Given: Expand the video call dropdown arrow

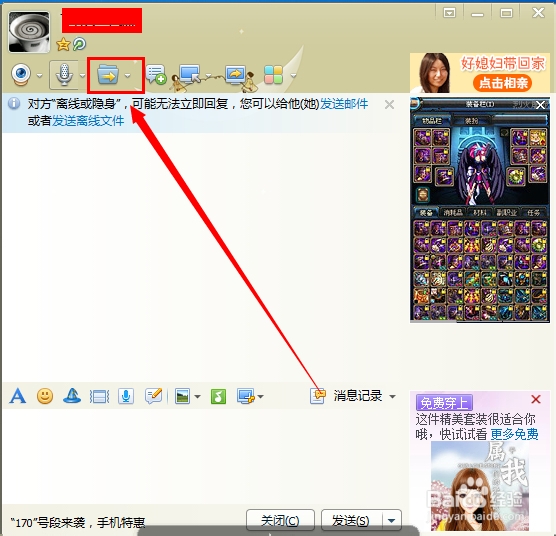Looking at the screenshot, I should [39, 75].
